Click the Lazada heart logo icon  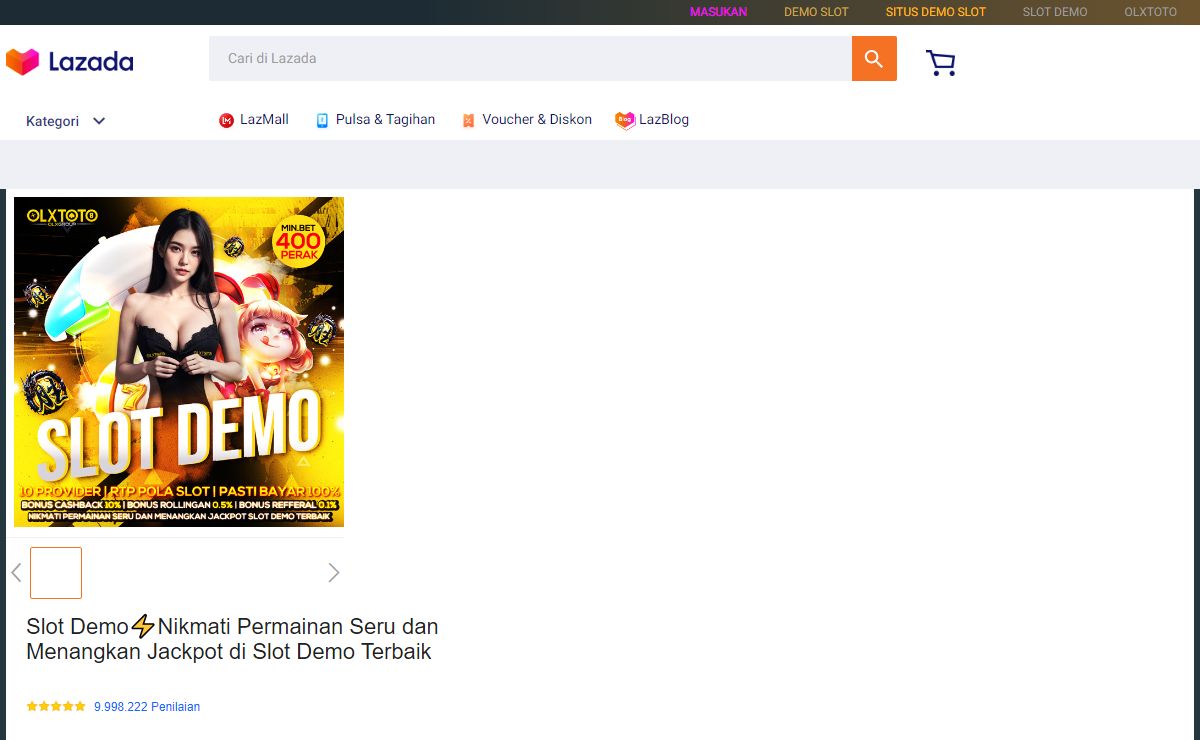22,62
